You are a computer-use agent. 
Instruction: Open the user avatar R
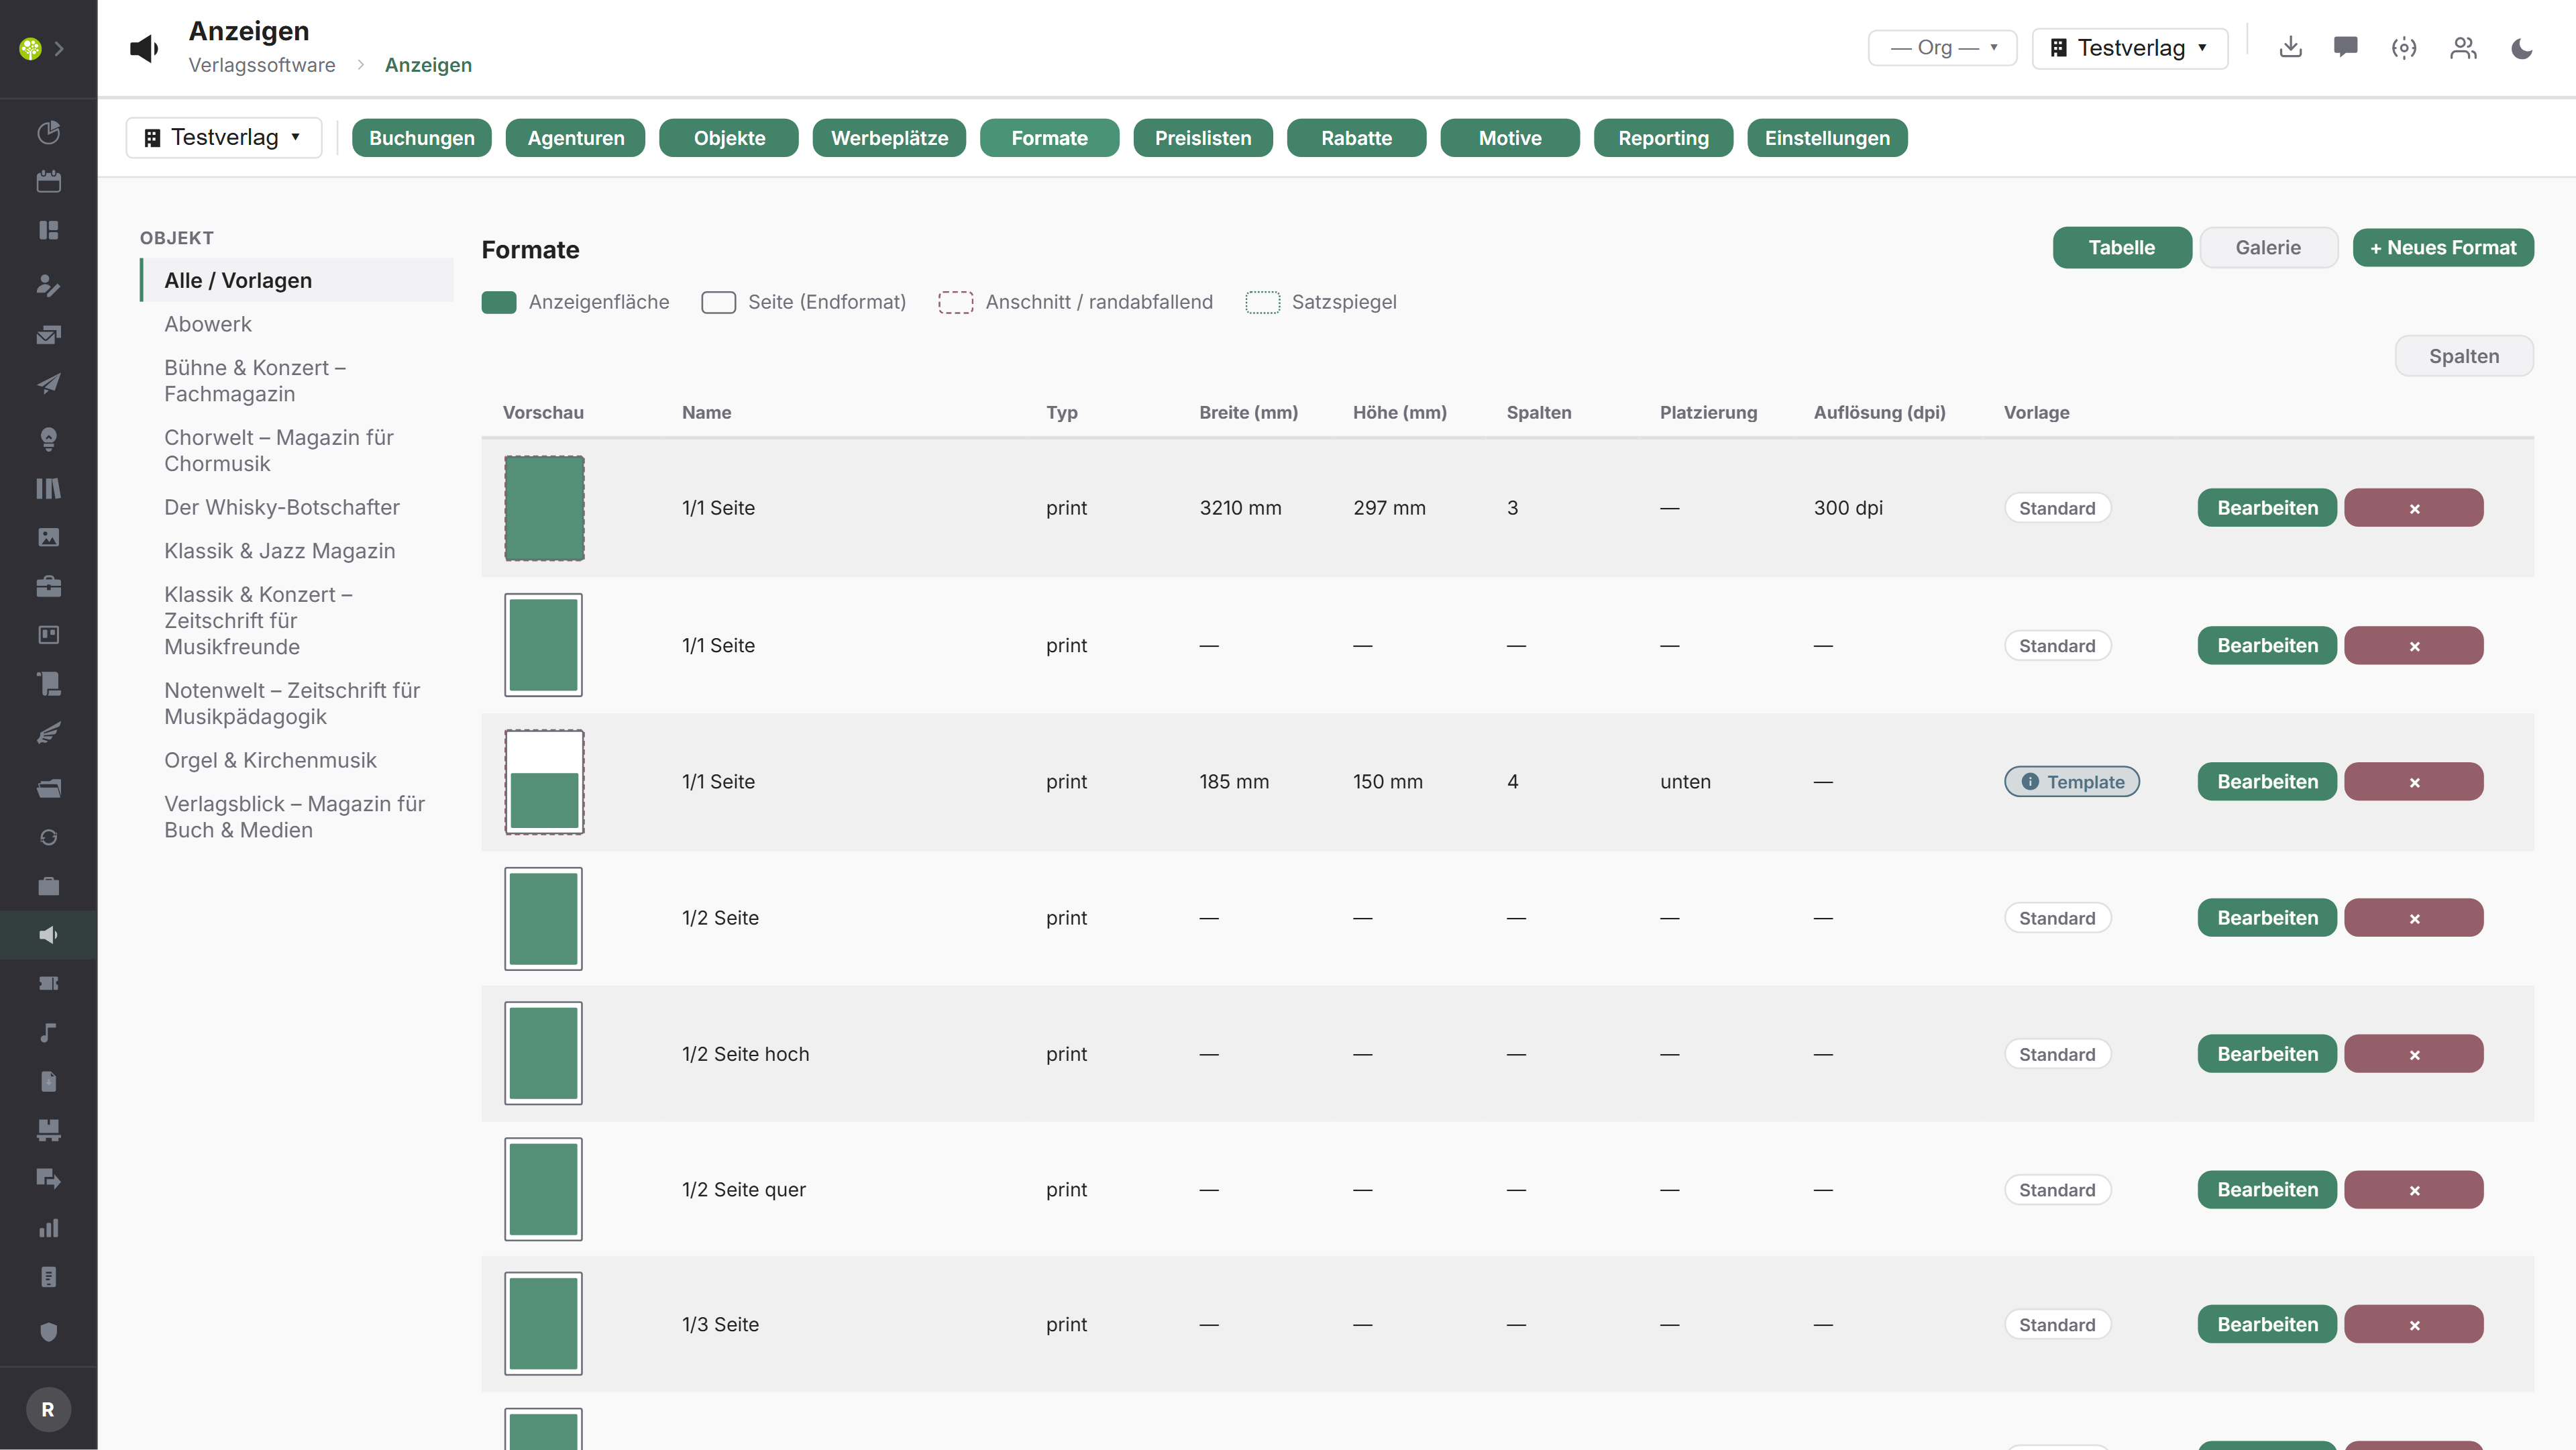48,1409
